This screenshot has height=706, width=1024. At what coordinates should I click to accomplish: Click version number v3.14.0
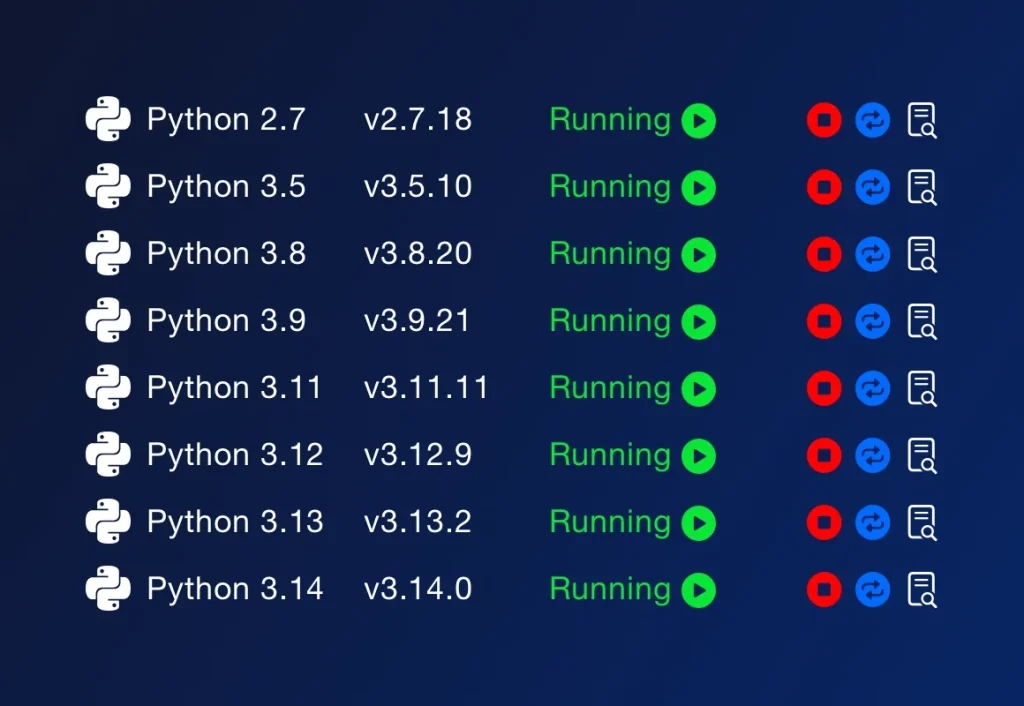[x=418, y=589]
